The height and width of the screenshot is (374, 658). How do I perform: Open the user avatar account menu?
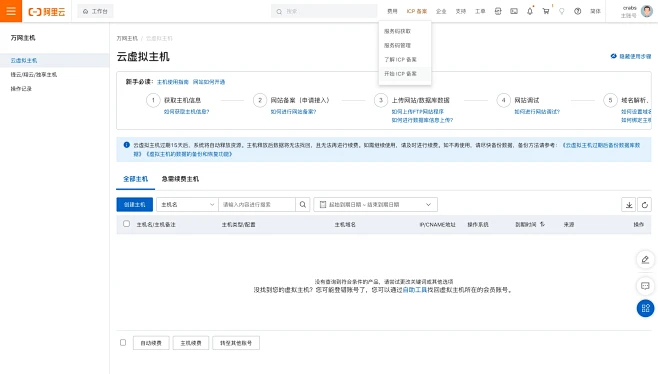[x=647, y=11]
